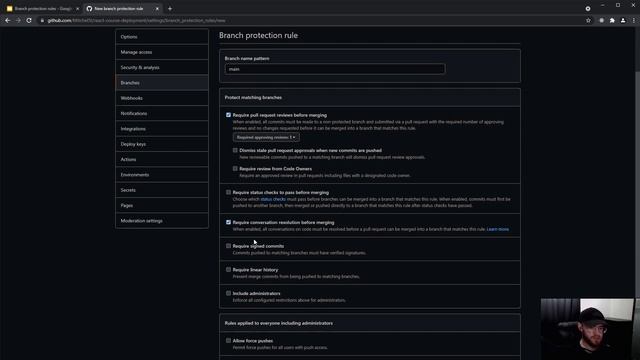Open Moderation settings
The image size is (640, 360).
click(x=162, y=221)
